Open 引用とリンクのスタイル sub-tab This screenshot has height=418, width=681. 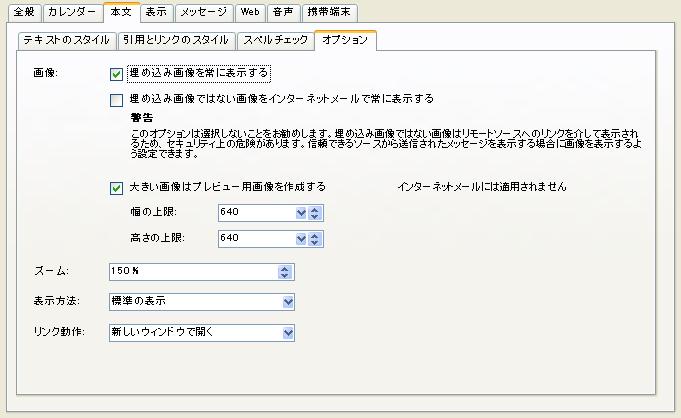click(176, 40)
